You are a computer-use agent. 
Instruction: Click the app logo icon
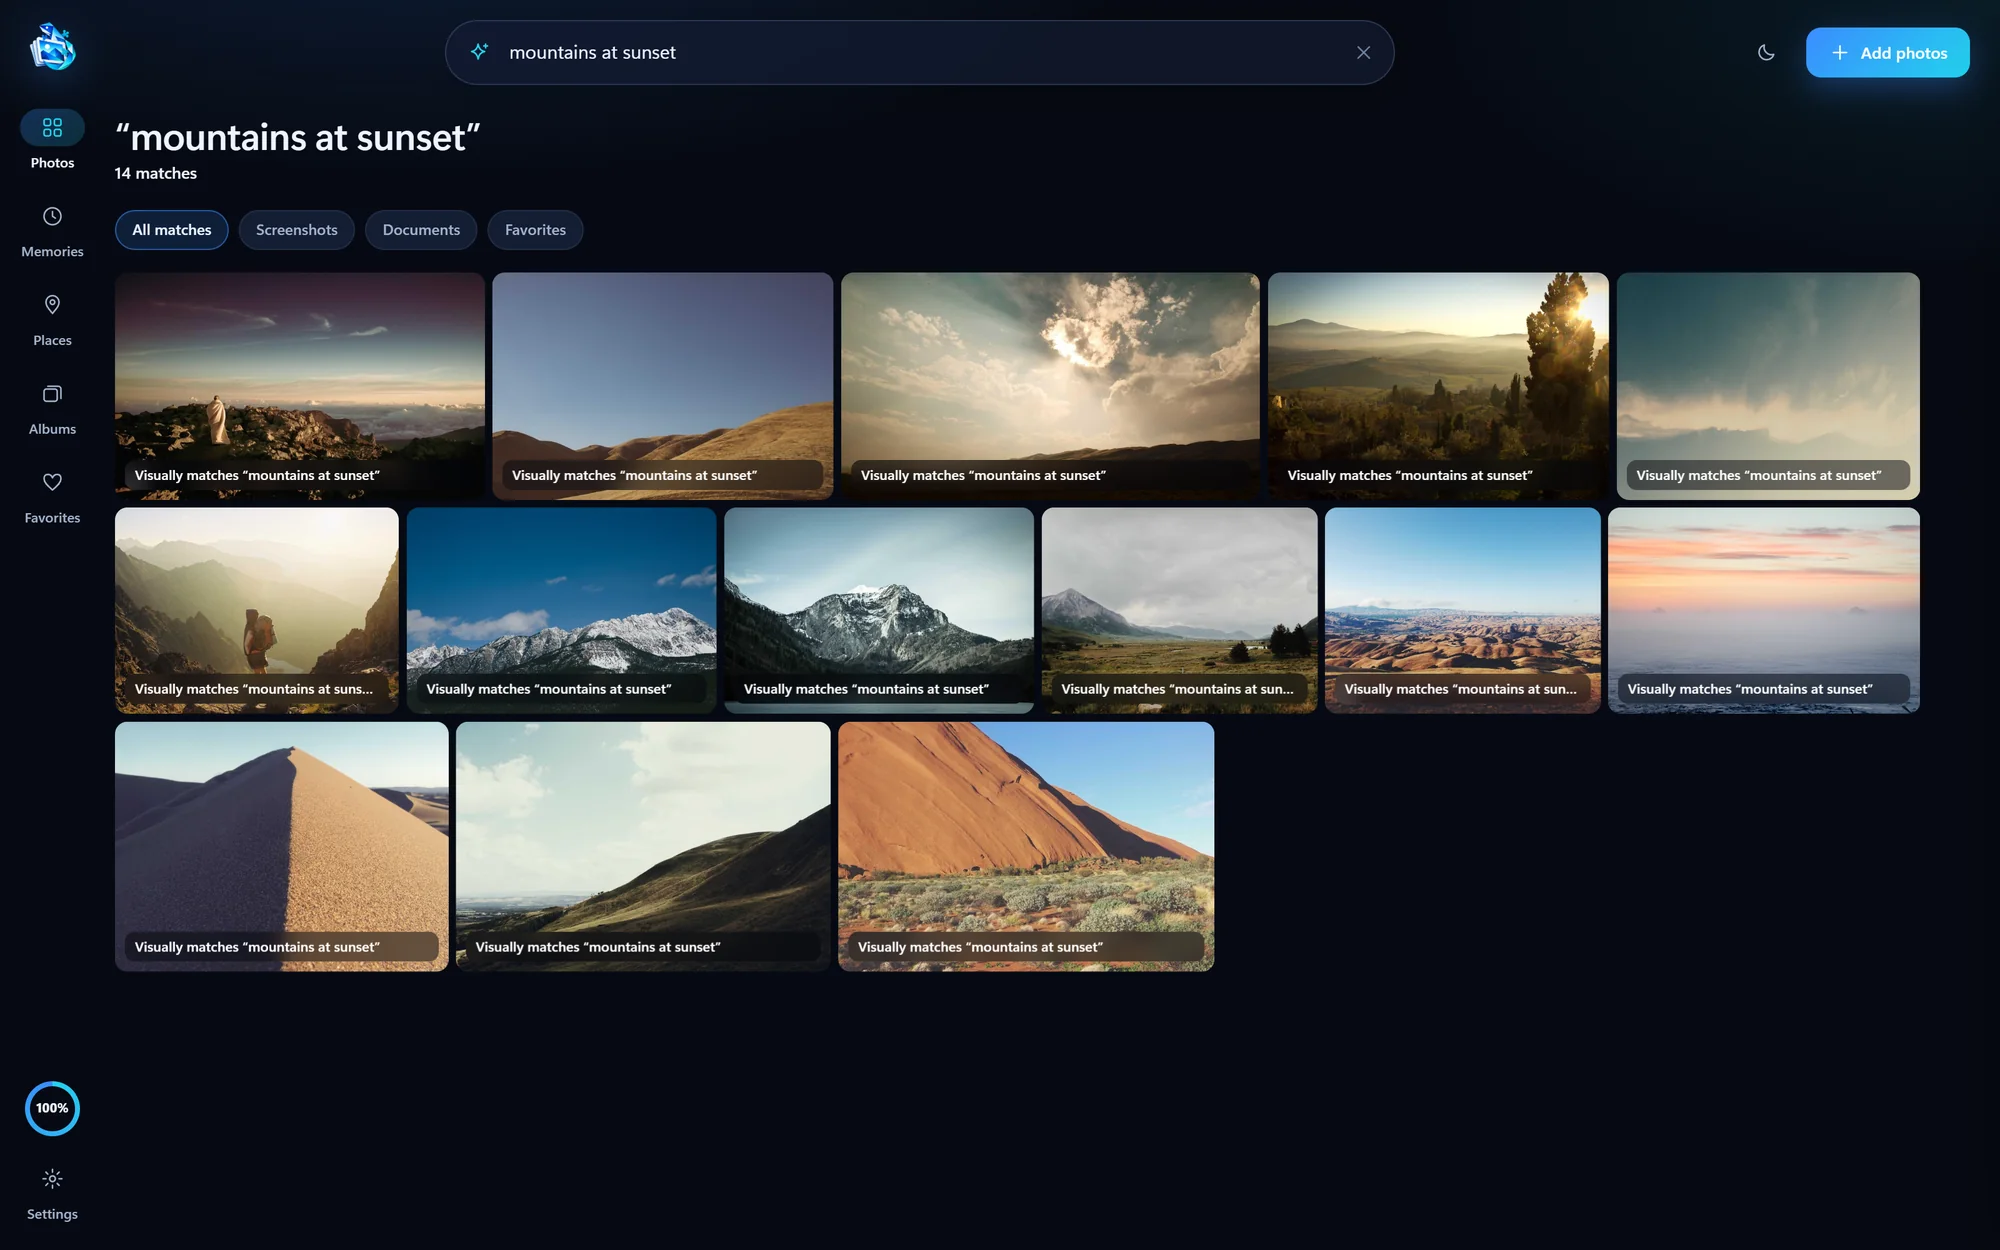[x=52, y=48]
